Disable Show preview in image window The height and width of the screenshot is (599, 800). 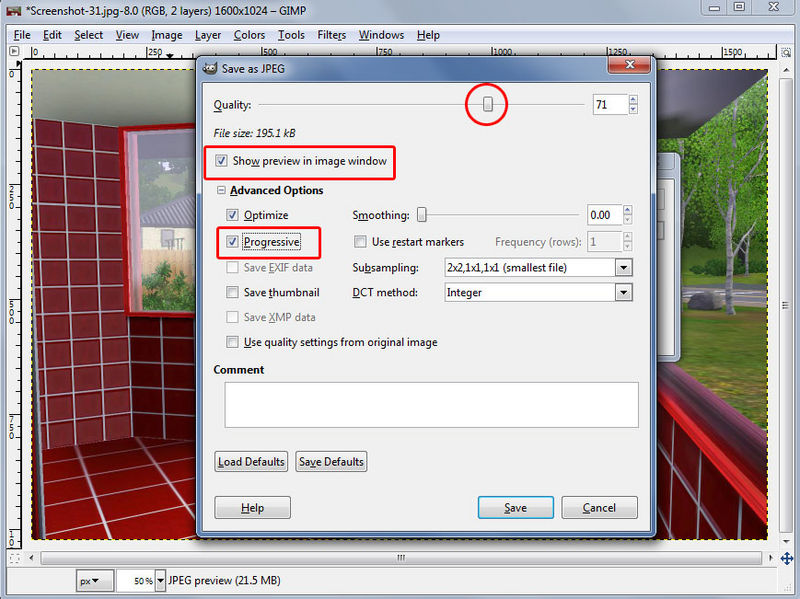tap(221, 161)
